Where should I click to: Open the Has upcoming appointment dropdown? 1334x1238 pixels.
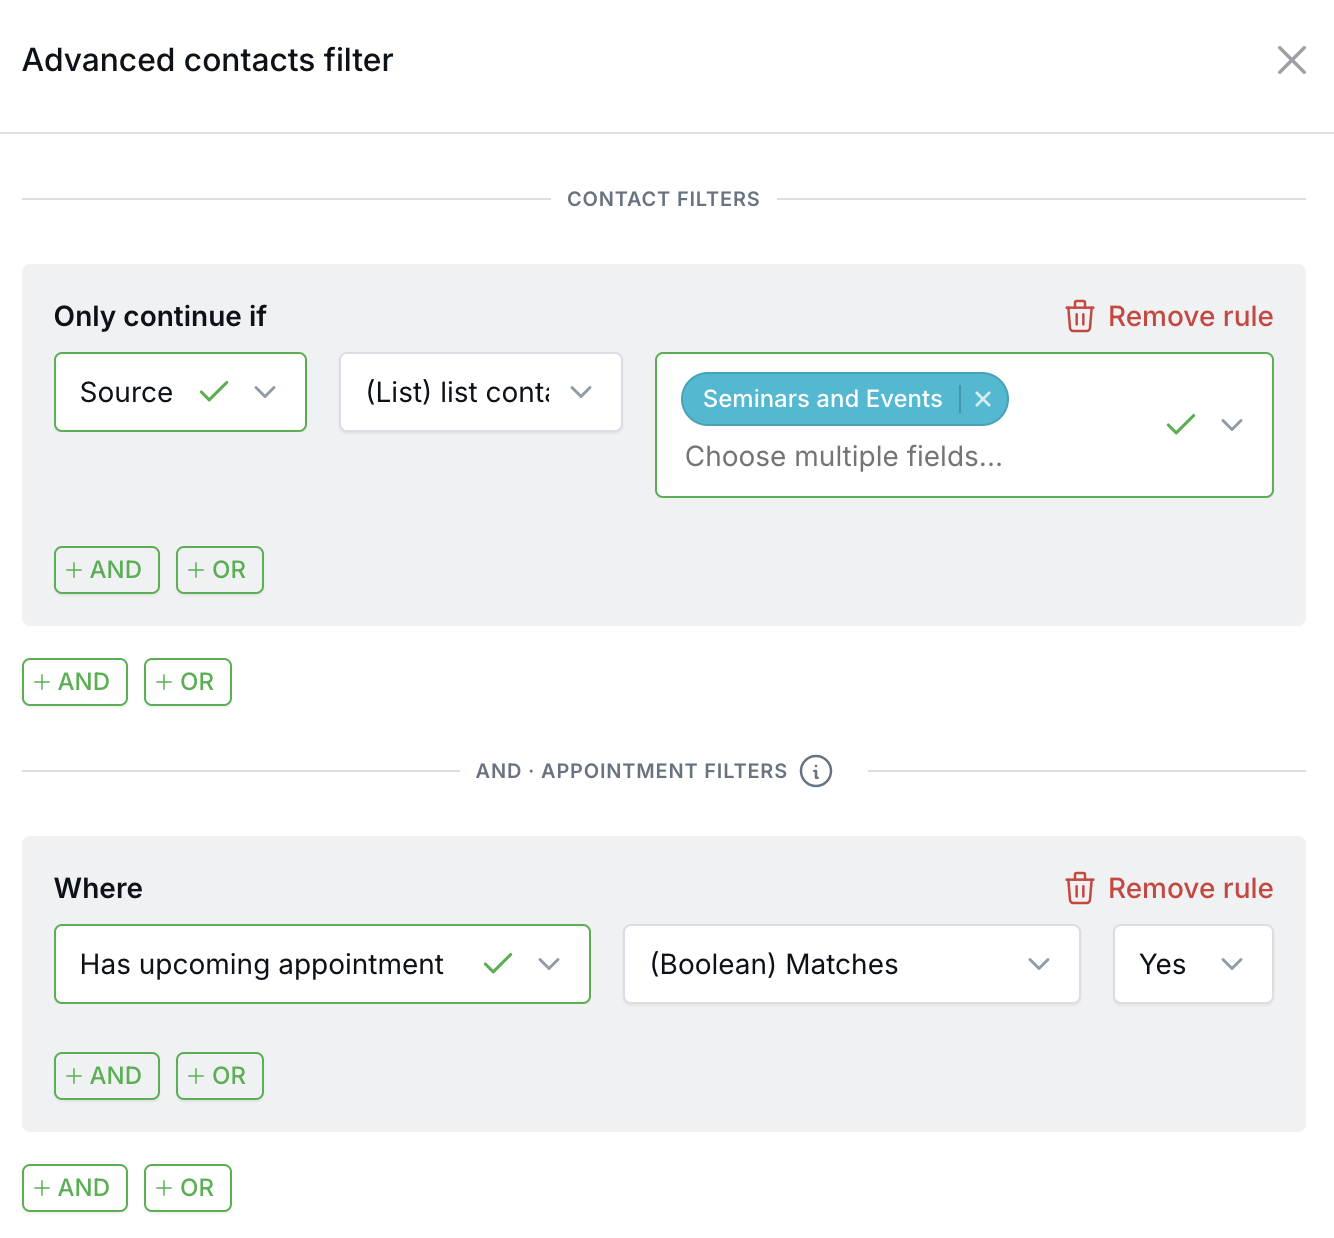pos(322,964)
